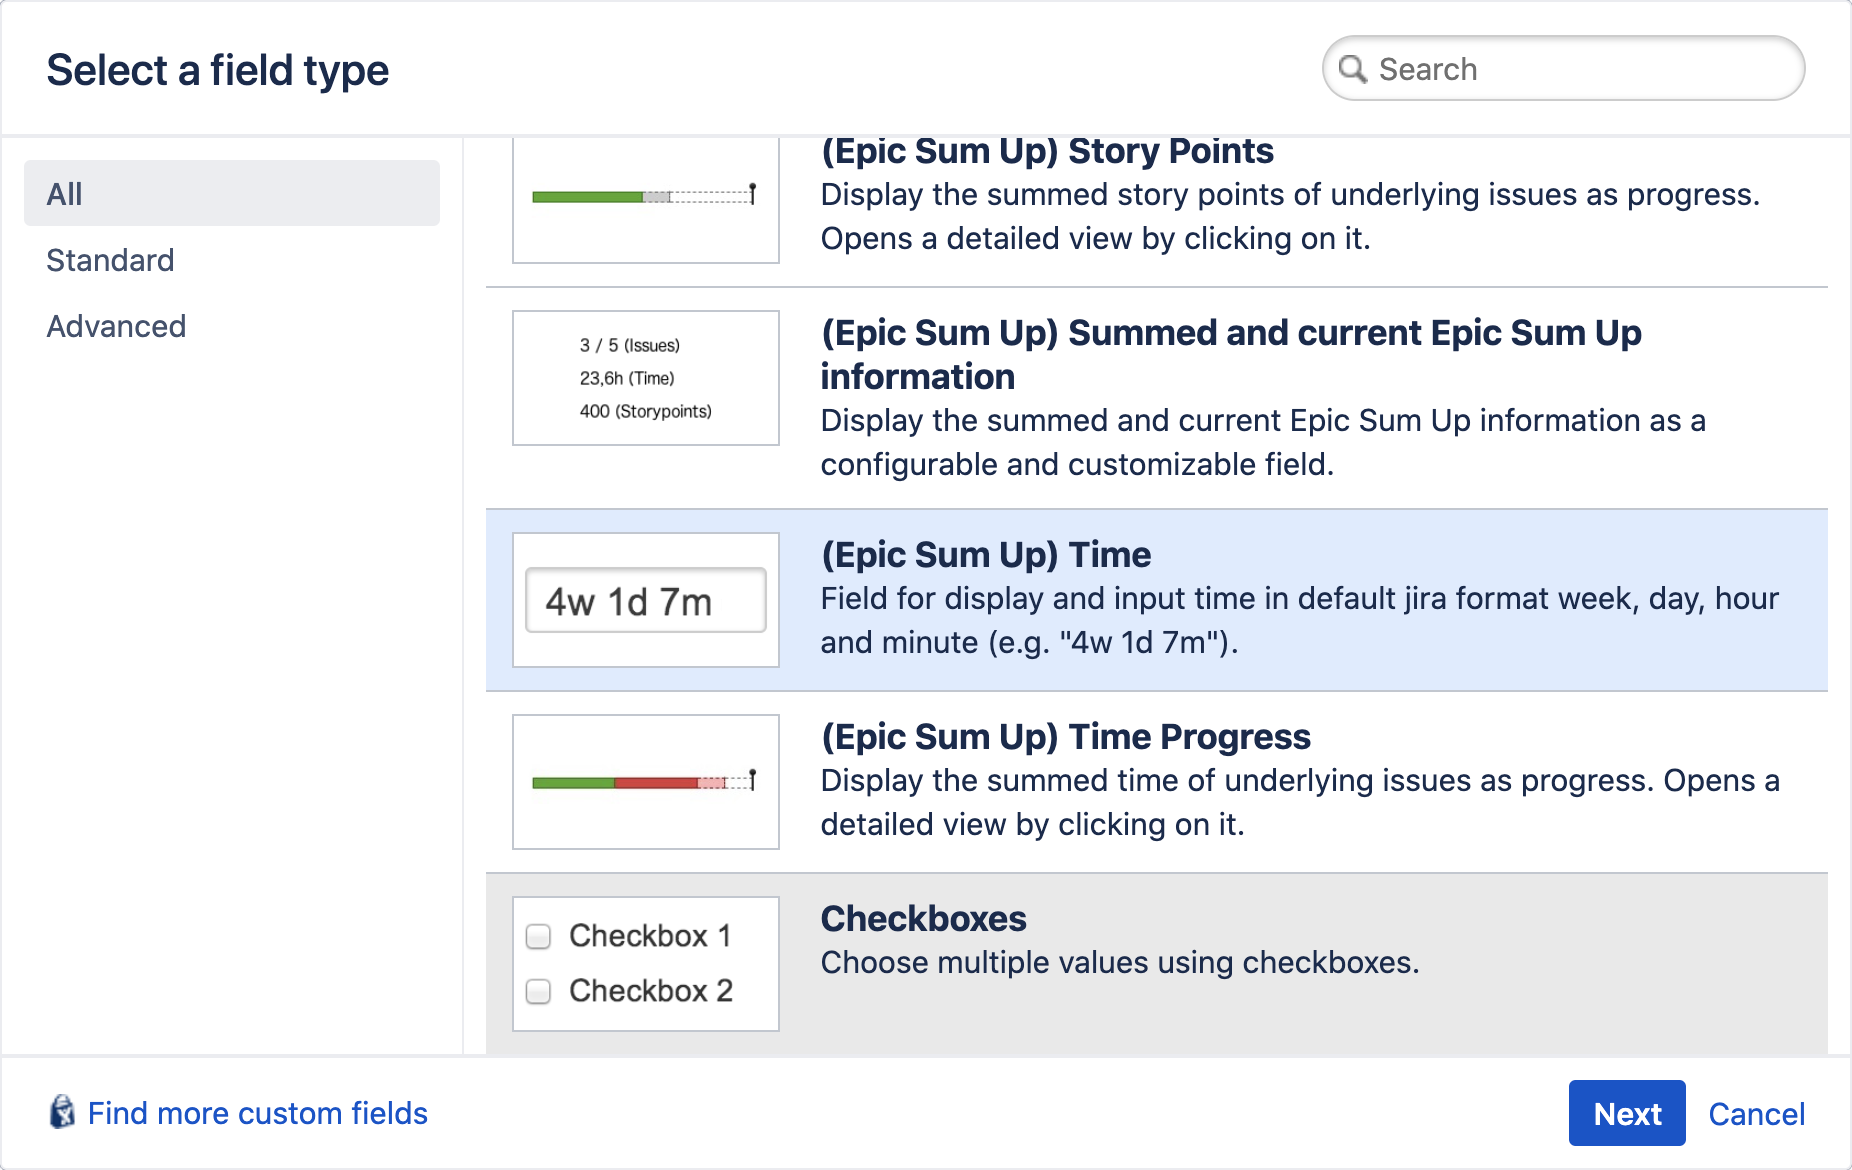Image resolution: width=1852 pixels, height=1170 pixels.
Task: Cancel the field type dialog
Action: (x=1756, y=1114)
